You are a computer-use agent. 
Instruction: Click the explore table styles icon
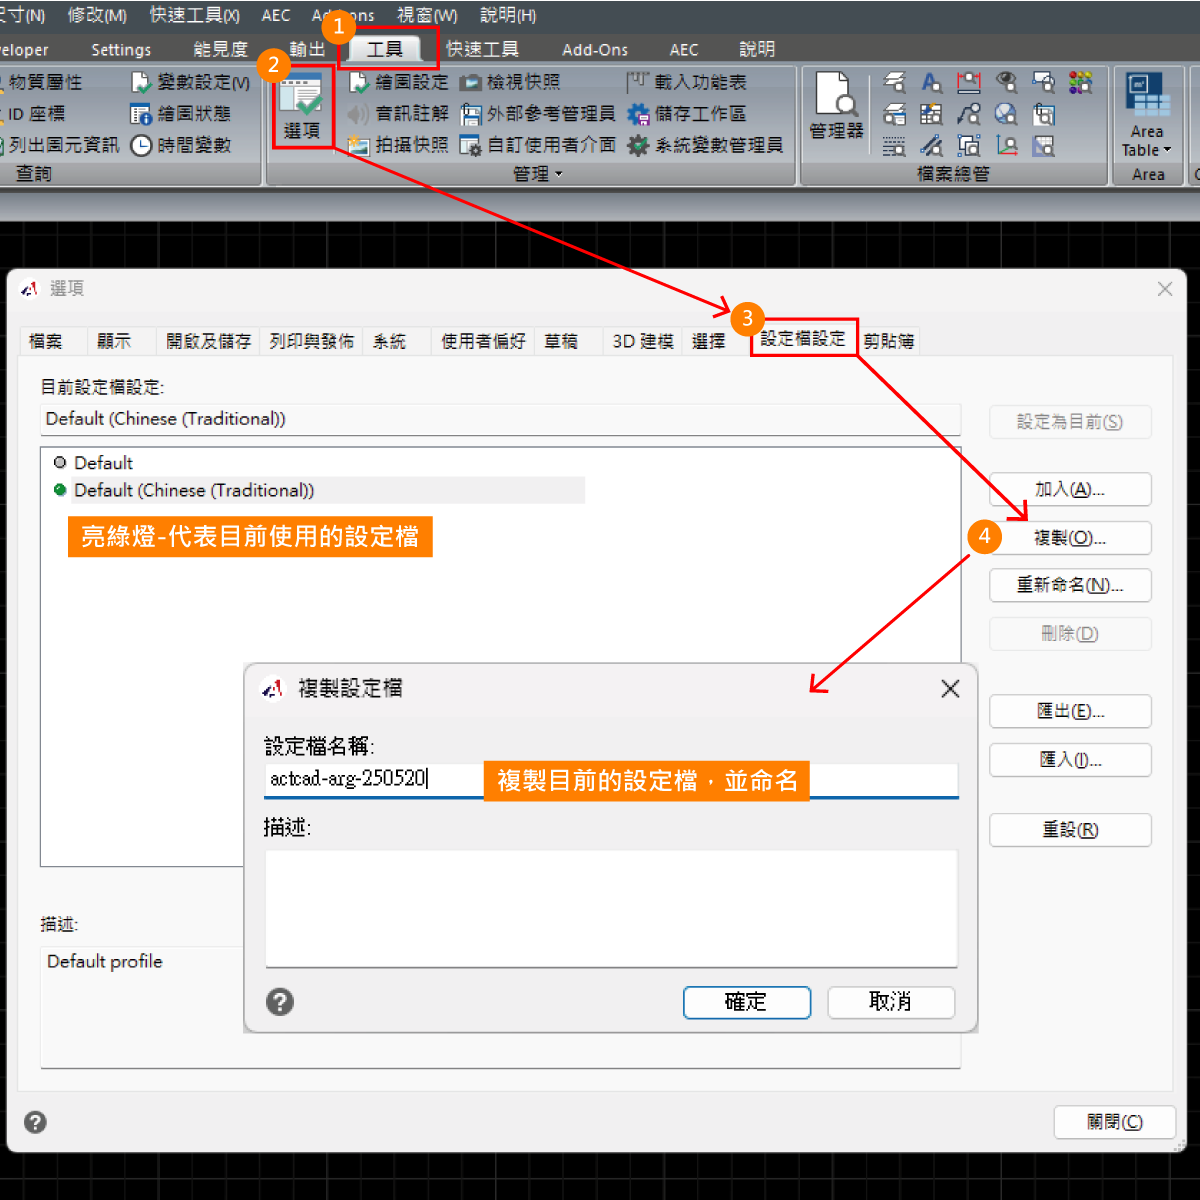931,114
